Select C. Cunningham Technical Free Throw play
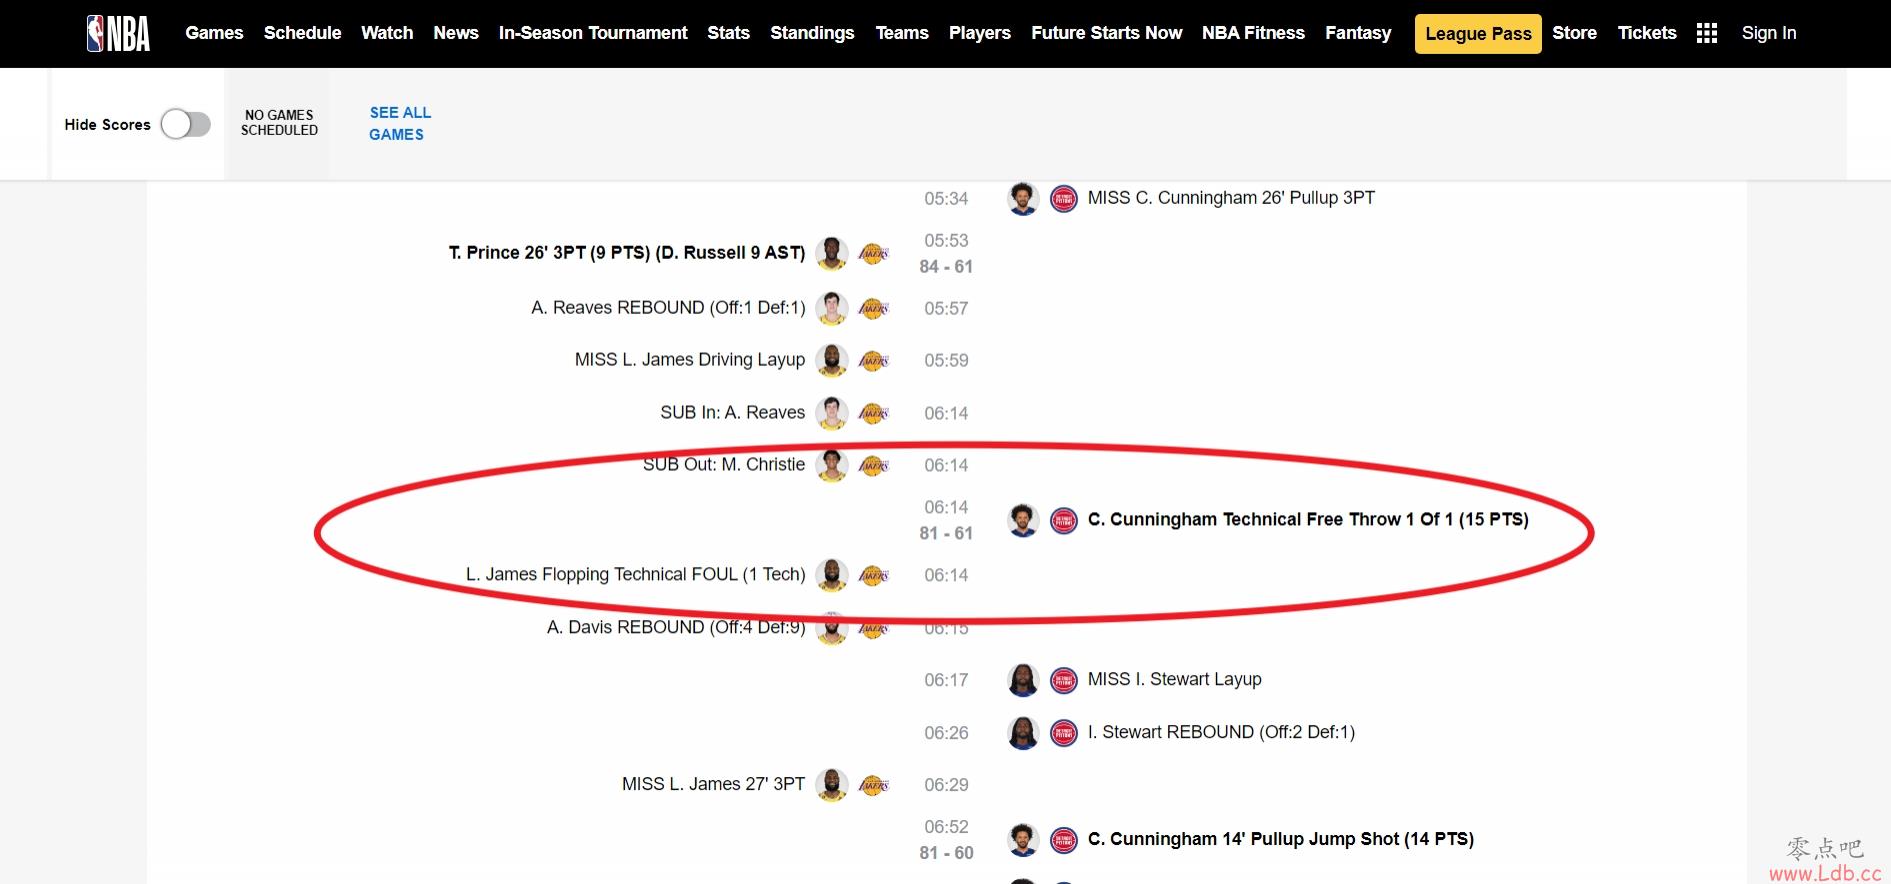The image size is (1891, 884). (x=1308, y=519)
